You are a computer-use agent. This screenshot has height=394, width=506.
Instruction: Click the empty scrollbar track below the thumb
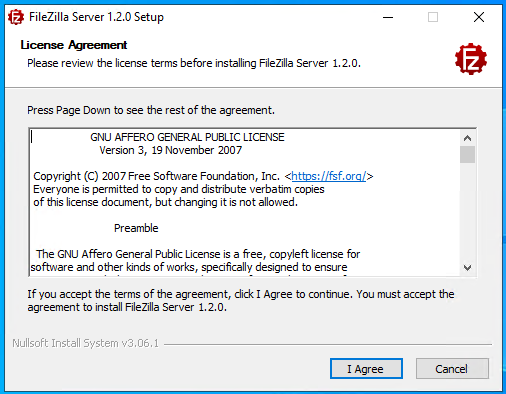tap(467, 211)
